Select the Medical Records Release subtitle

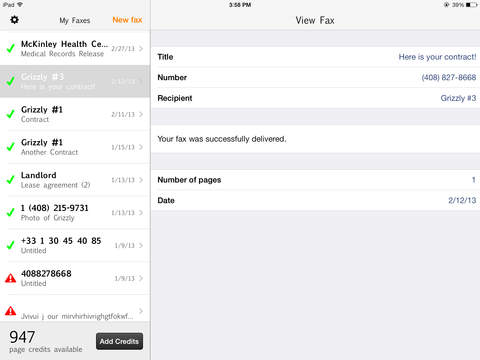click(x=62, y=54)
